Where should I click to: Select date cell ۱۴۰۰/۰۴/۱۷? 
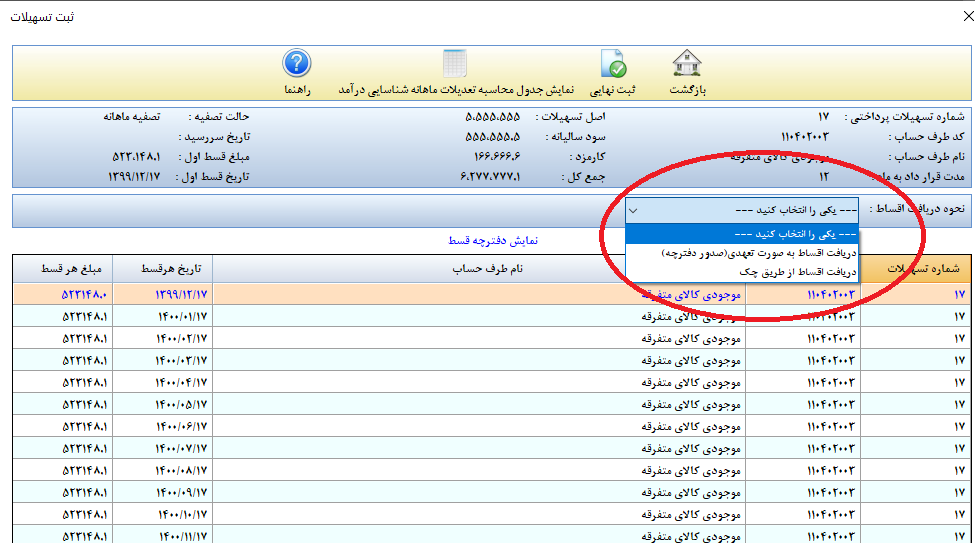coord(163,383)
